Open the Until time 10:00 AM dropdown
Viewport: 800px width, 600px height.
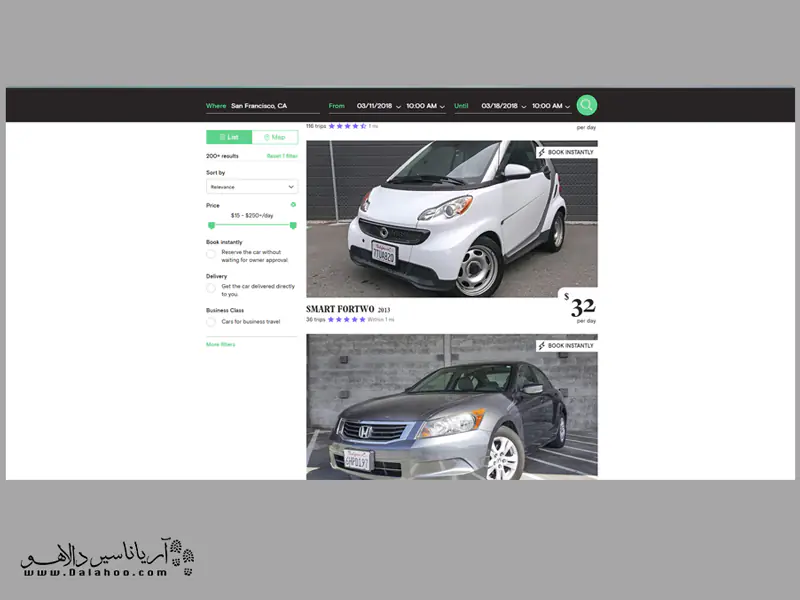pyautogui.click(x=552, y=106)
